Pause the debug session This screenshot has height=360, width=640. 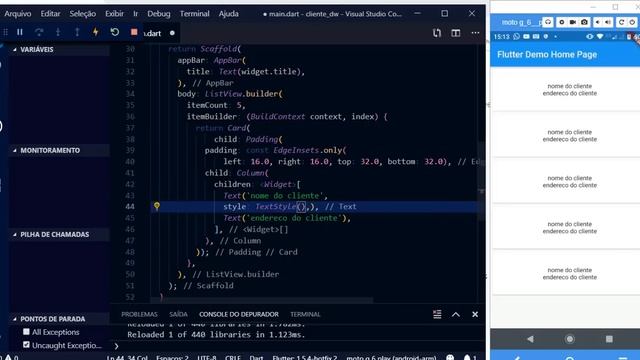tap(20, 32)
